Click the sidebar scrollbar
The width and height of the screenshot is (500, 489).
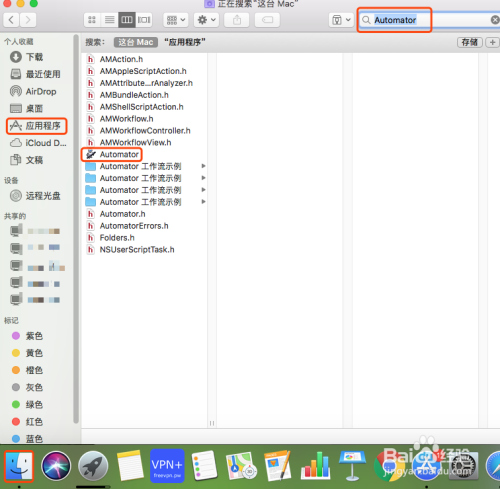coord(76,230)
